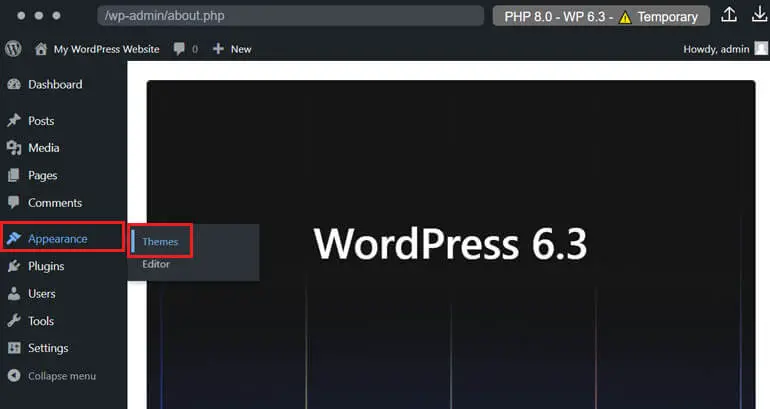Click the Collapse menu label
This screenshot has width=770, height=409.
tap(62, 376)
